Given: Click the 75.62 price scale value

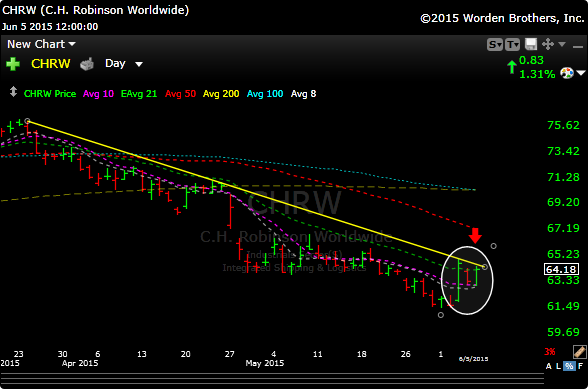Looking at the screenshot, I should coord(563,125).
